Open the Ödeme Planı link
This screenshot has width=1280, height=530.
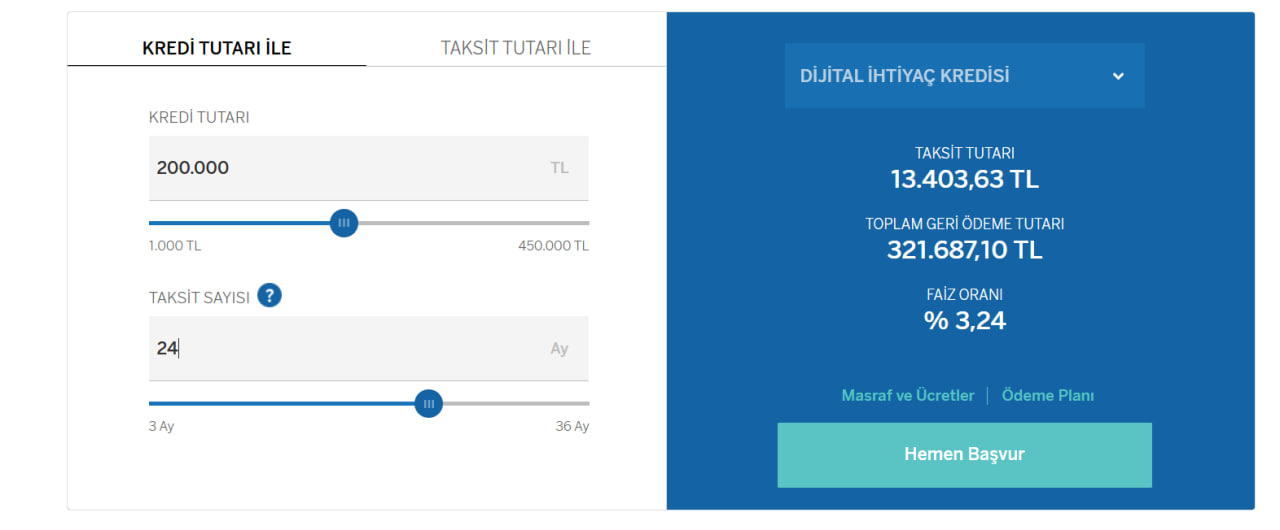point(1048,396)
